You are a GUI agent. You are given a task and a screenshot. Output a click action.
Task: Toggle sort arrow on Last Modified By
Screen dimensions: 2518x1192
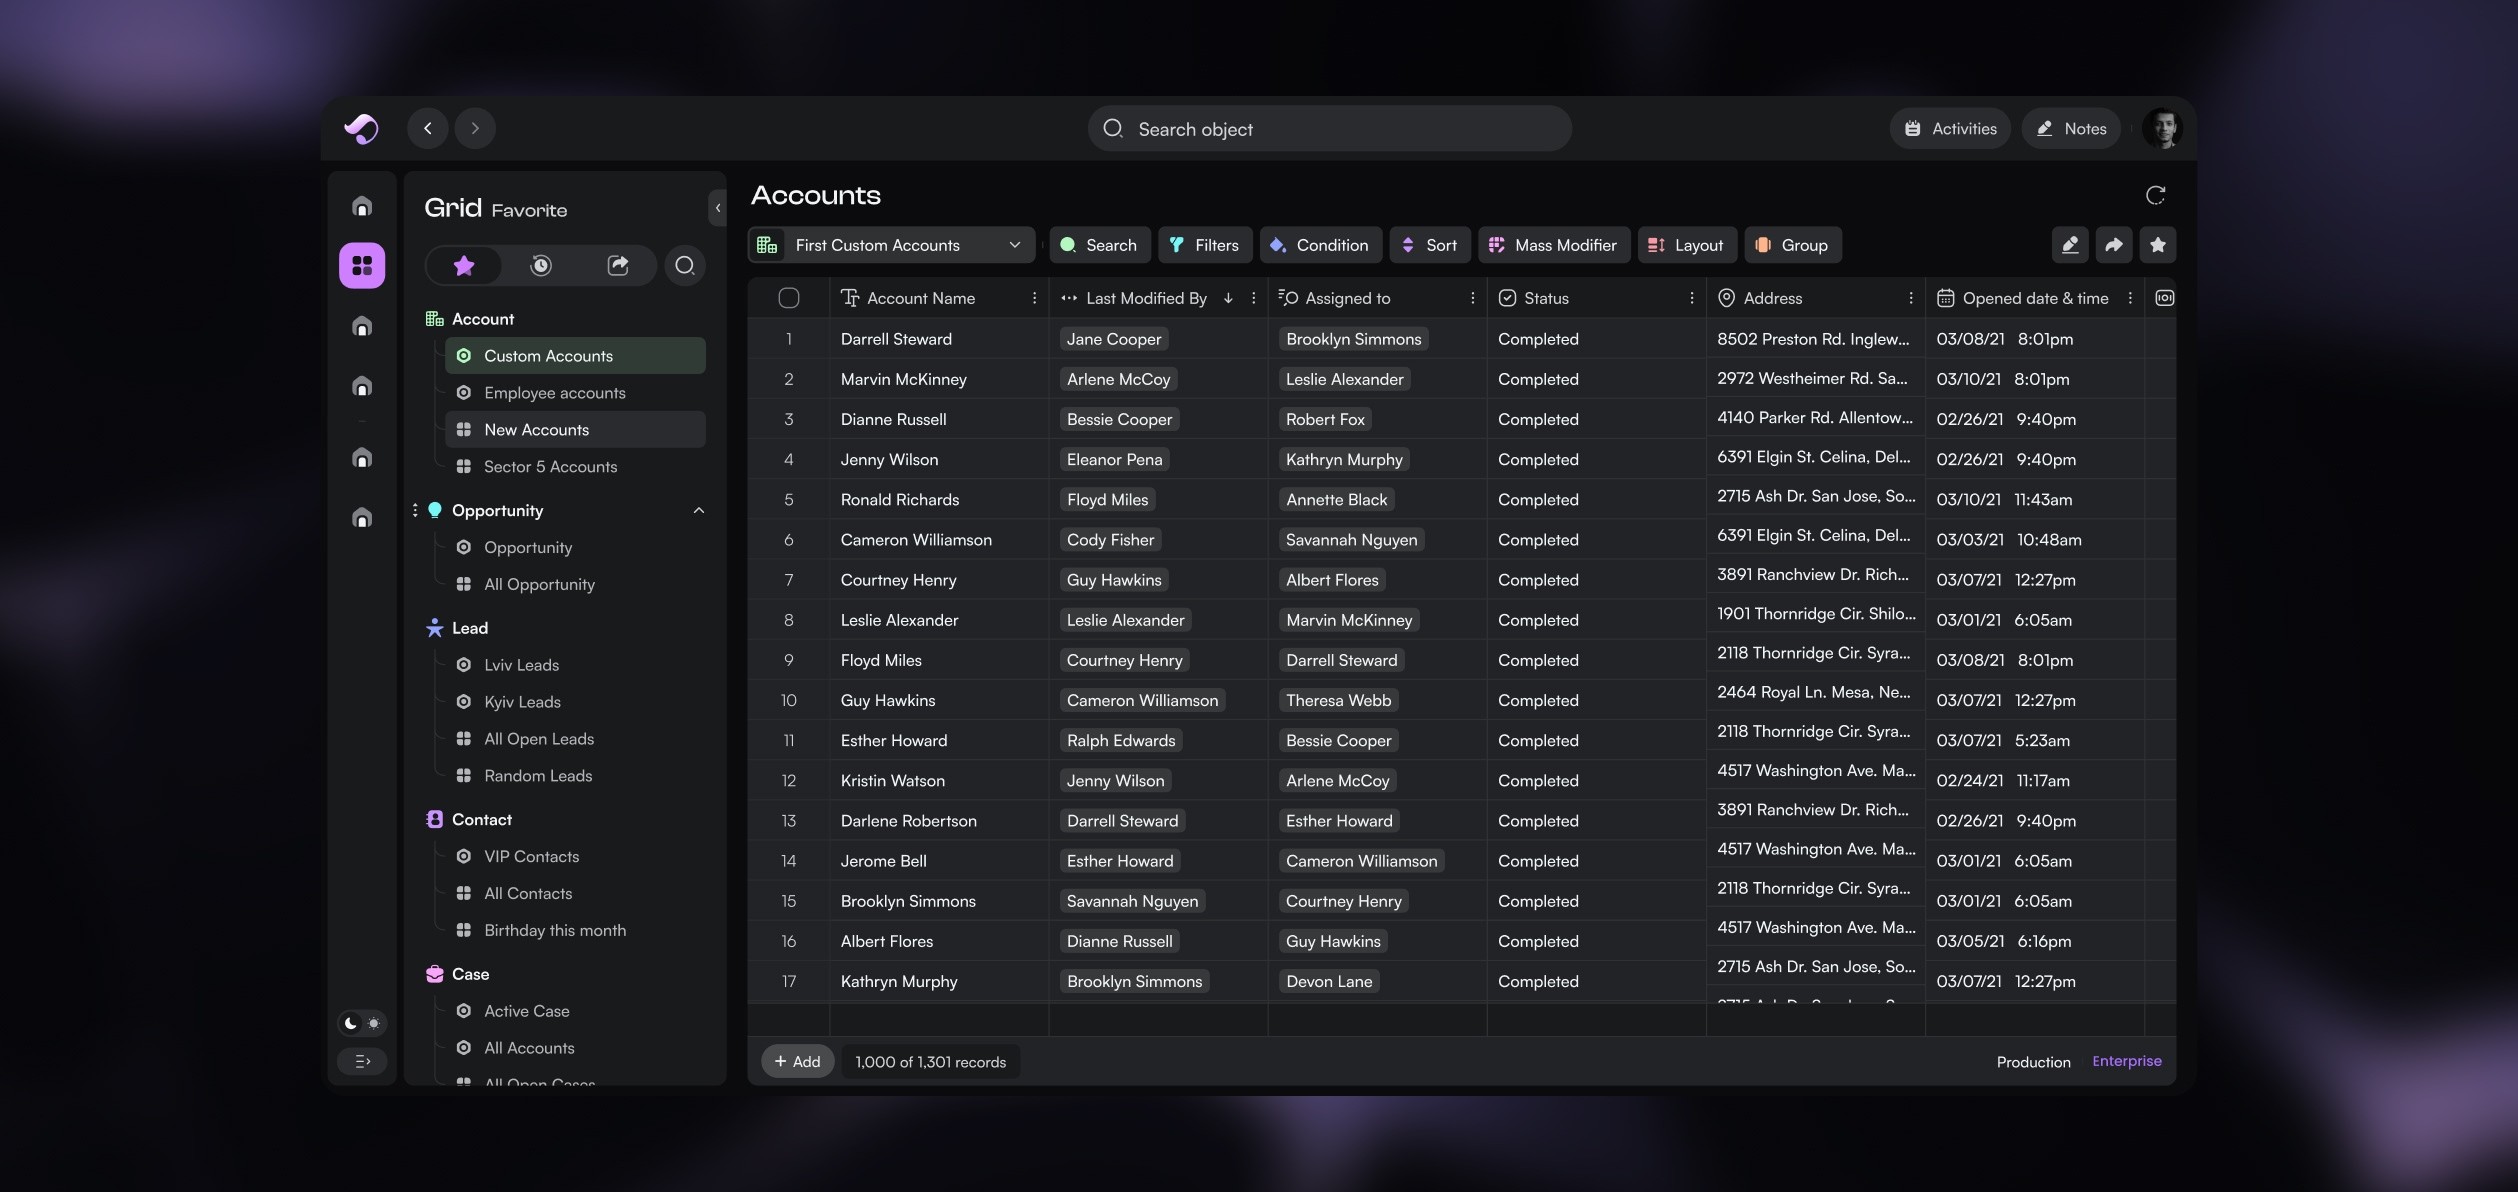tap(1228, 298)
